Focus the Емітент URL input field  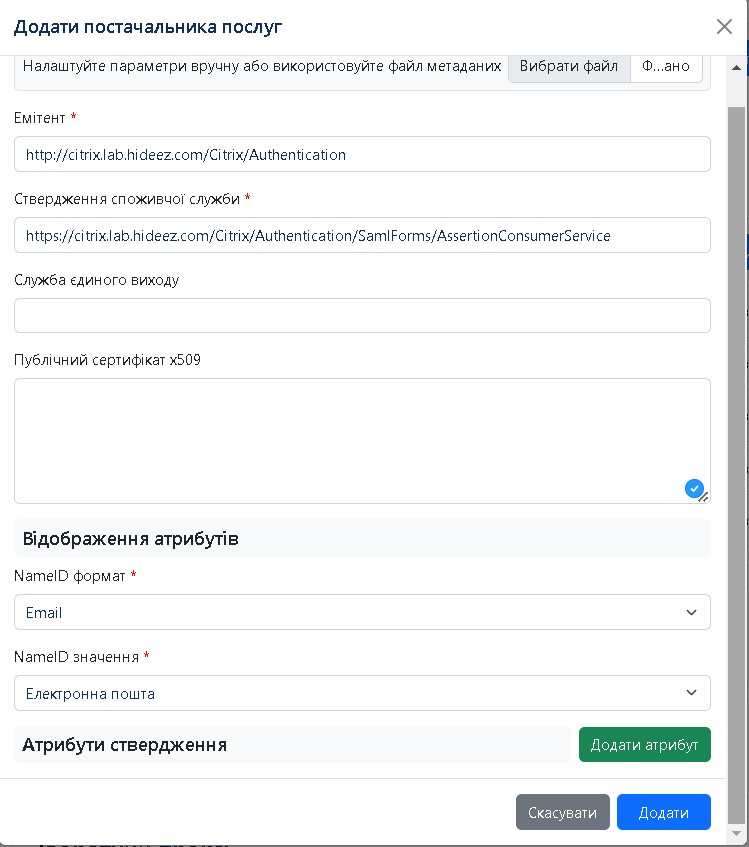pyautogui.click(x=362, y=154)
